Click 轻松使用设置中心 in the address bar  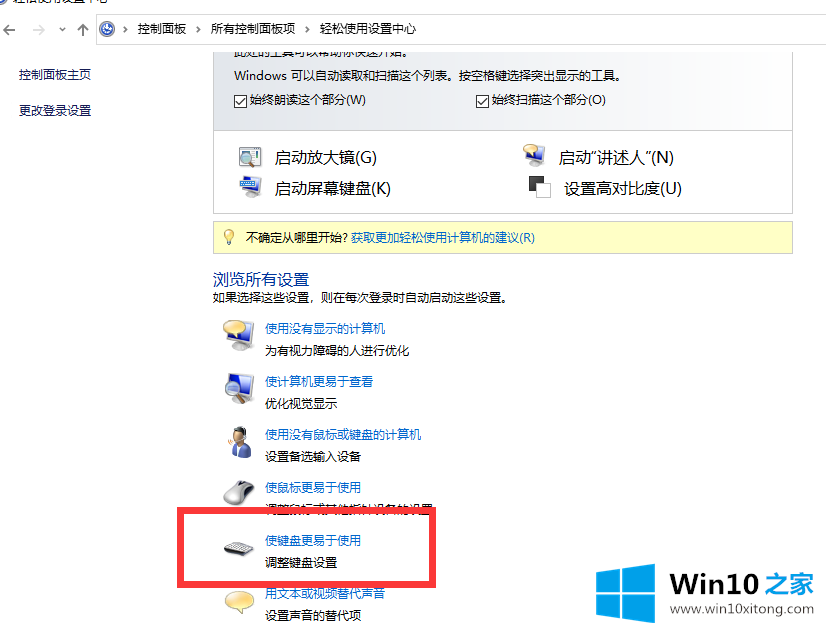pos(368,29)
